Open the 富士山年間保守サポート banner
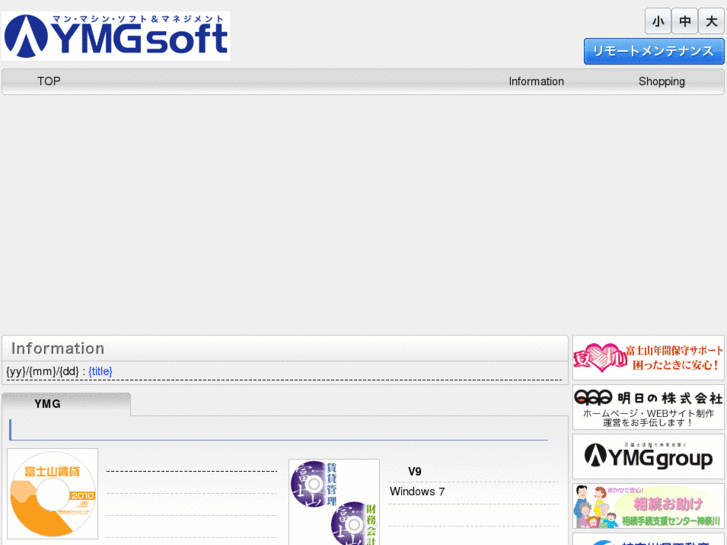 tap(648, 358)
